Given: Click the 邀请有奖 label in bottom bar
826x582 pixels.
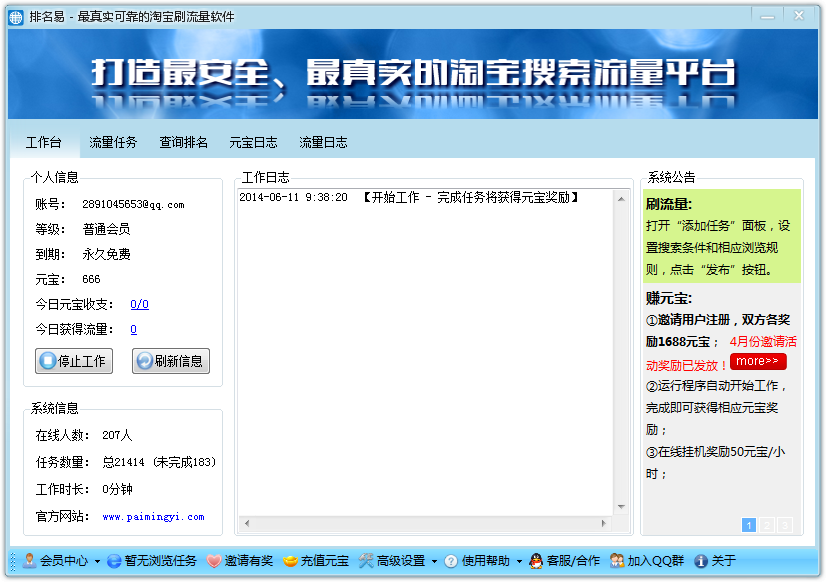Looking at the screenshot, I should click(x=249, y=561).
